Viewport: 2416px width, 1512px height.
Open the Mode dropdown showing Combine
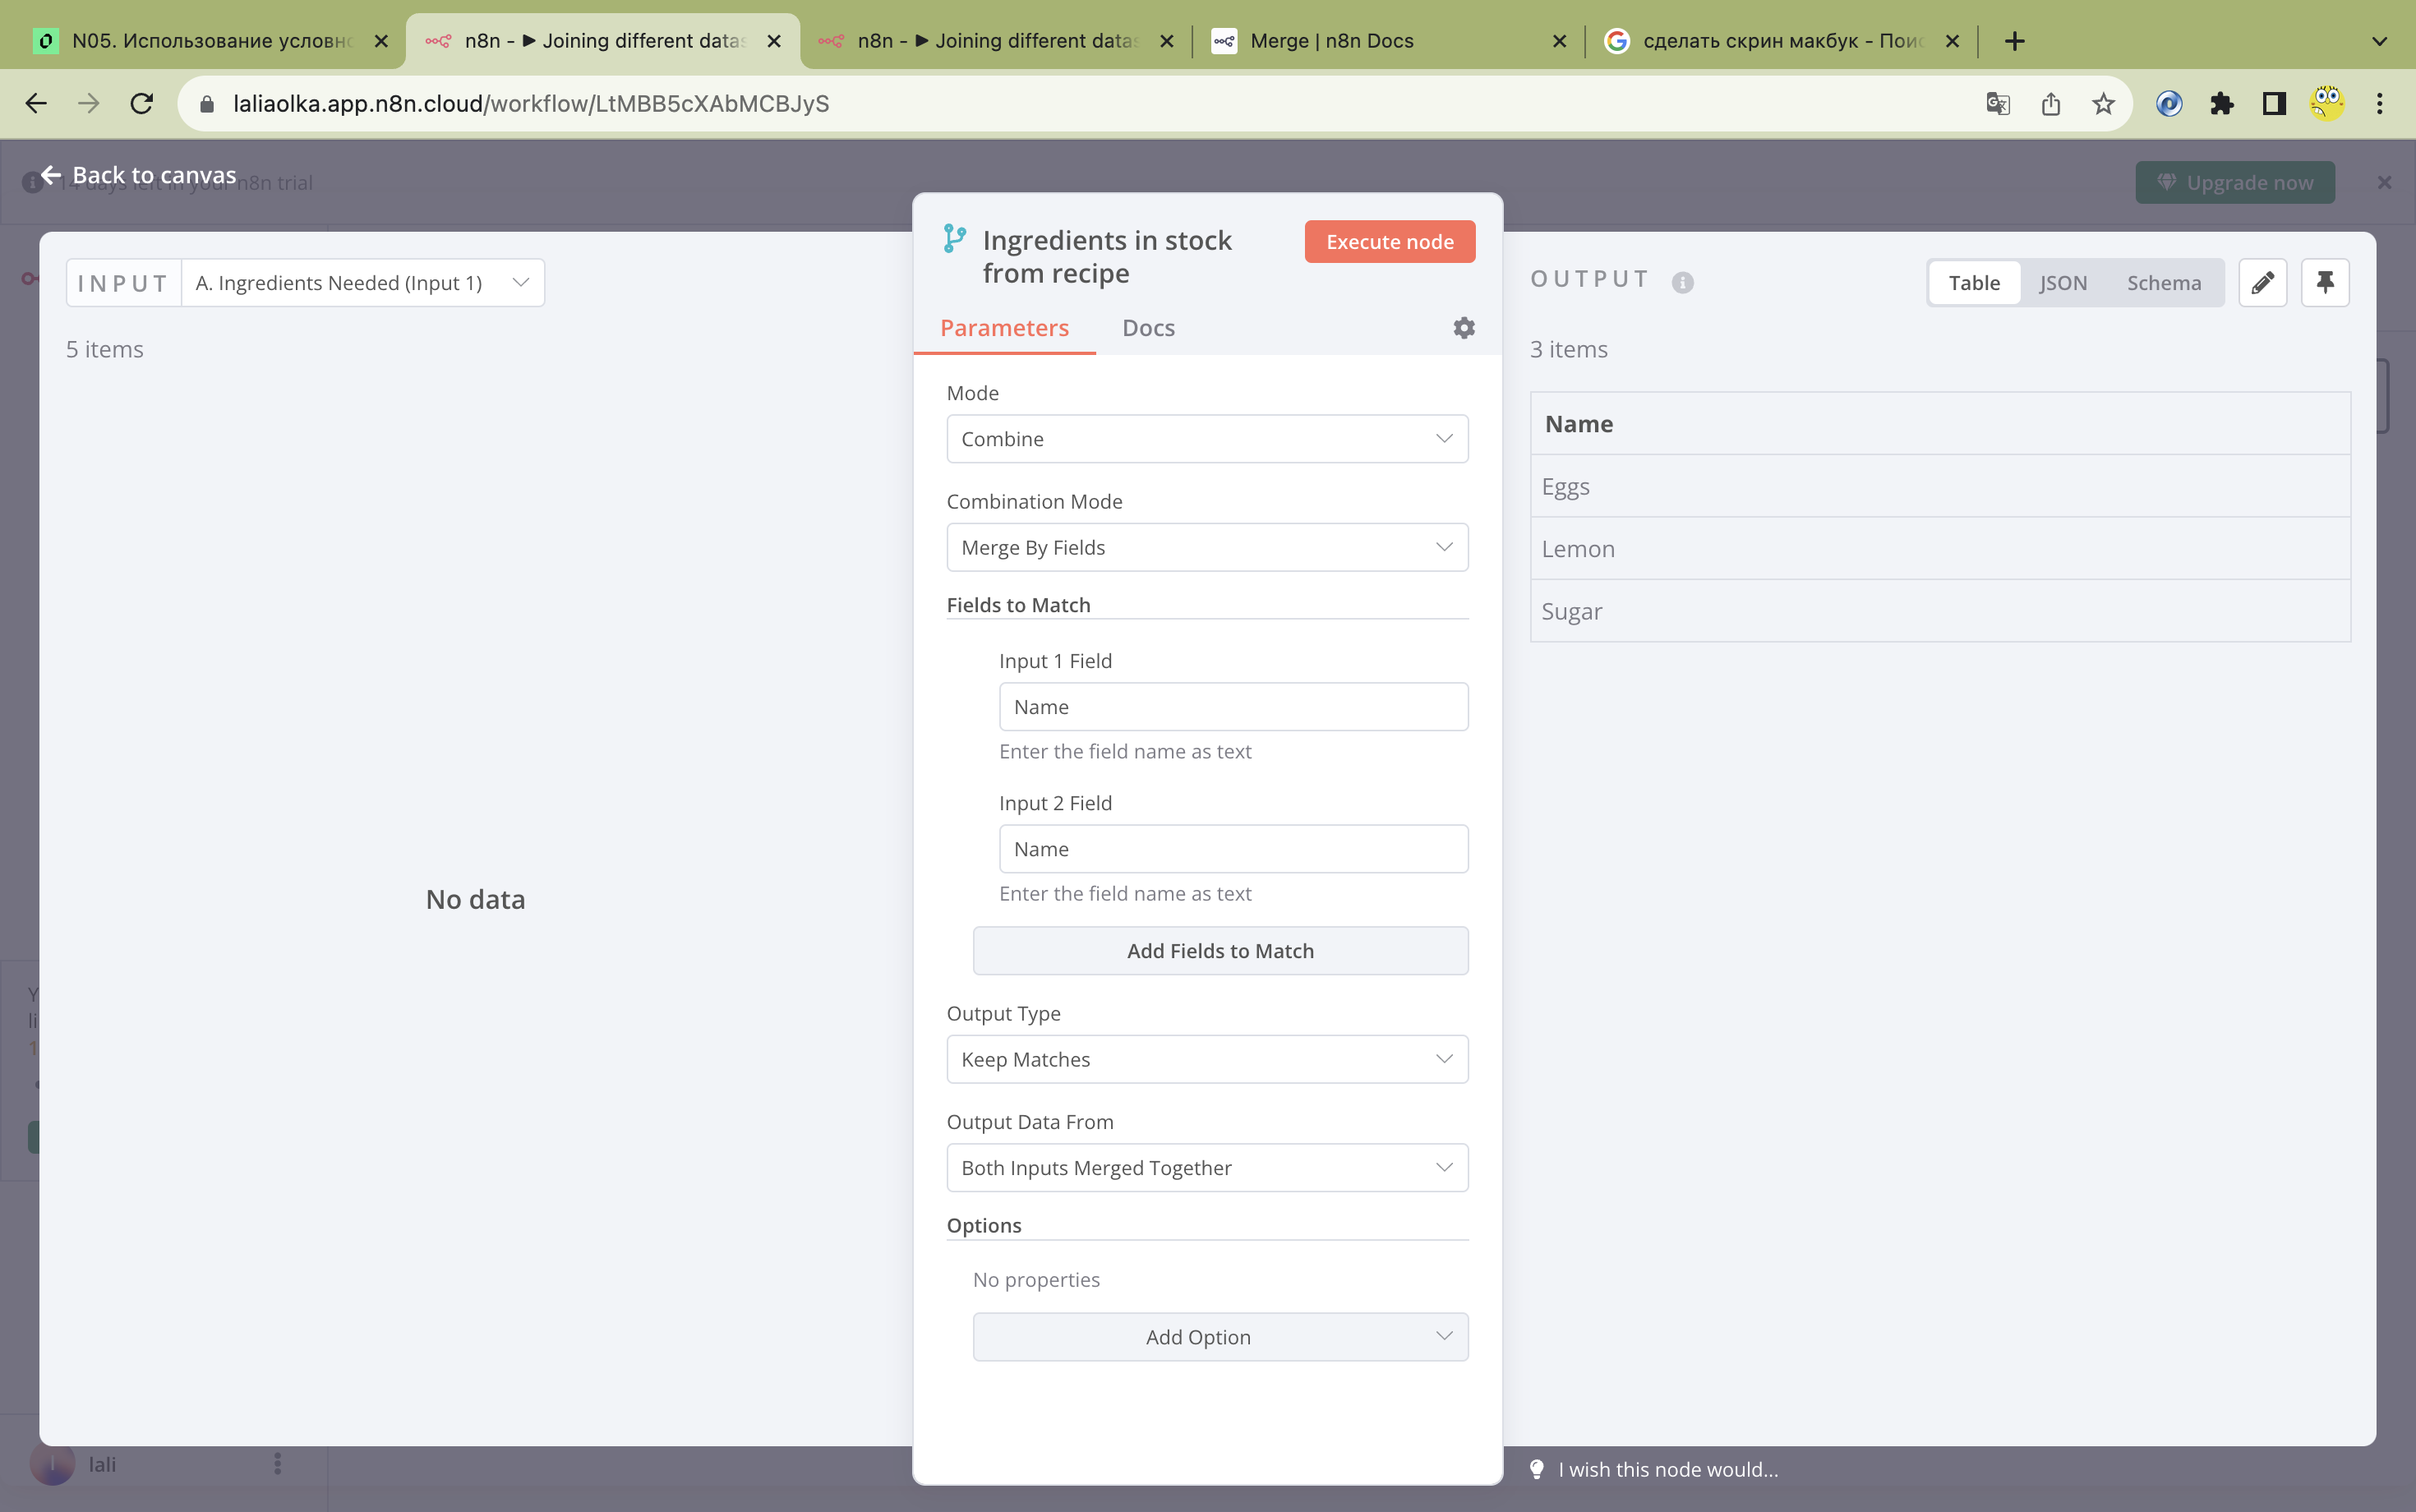click(1206, 439)
